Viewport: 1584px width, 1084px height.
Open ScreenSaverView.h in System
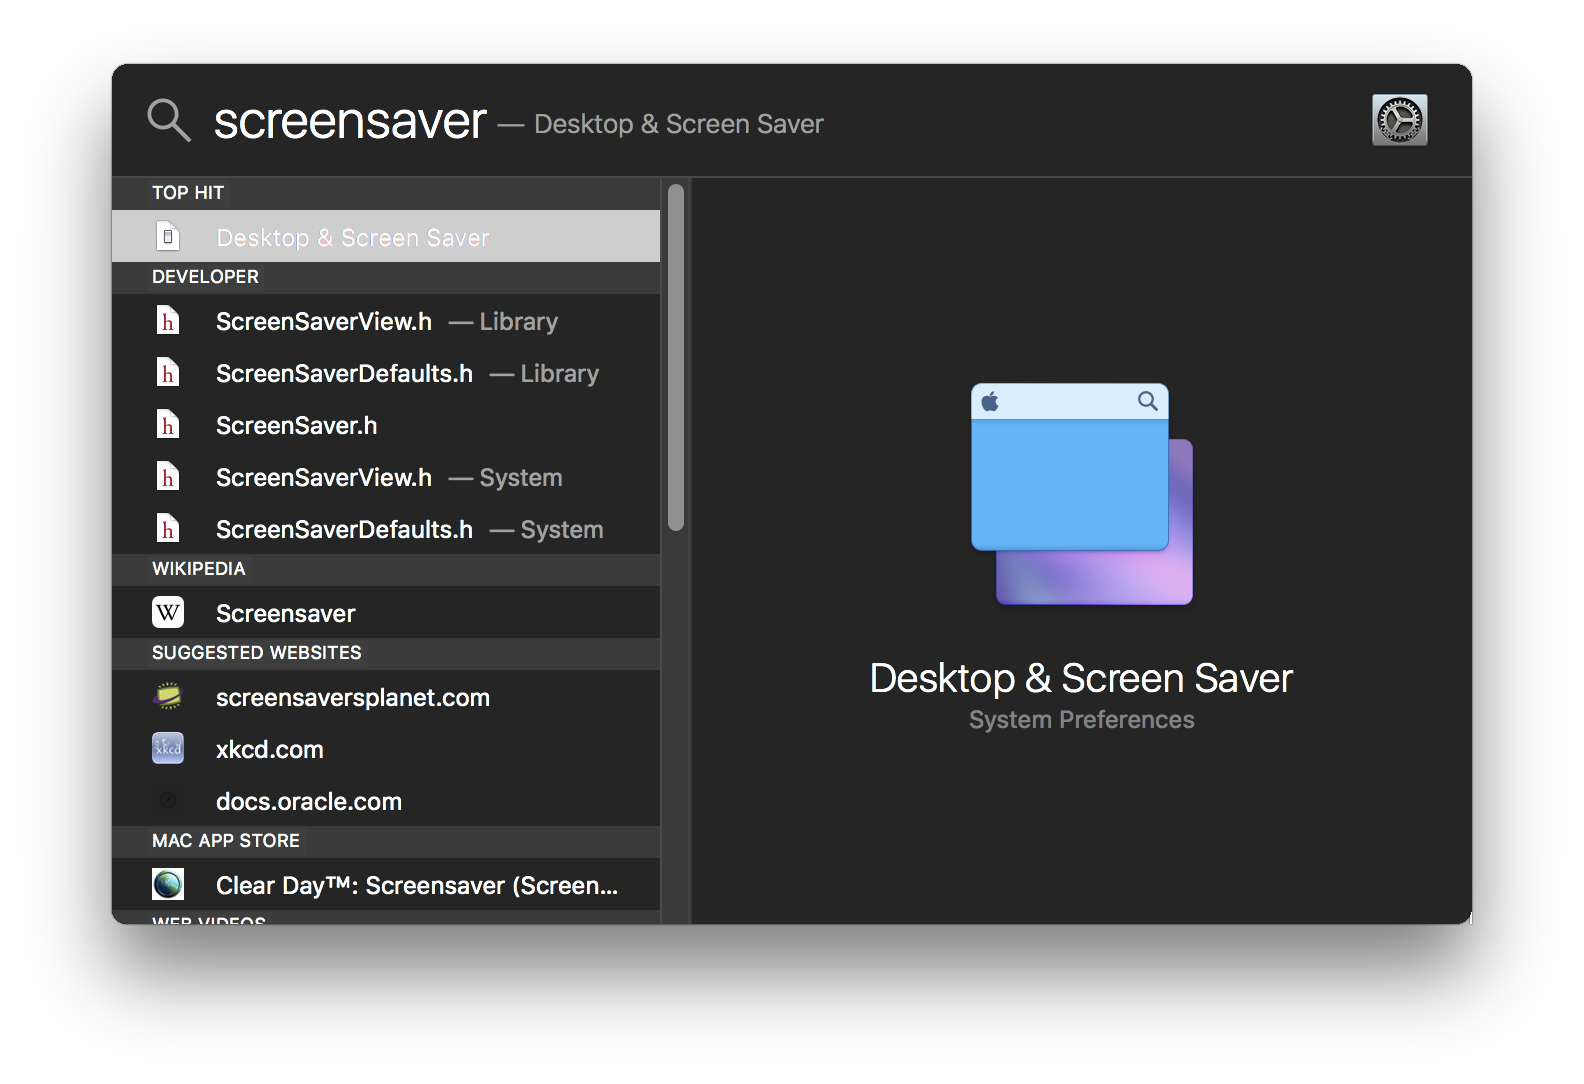coord(386,477)
